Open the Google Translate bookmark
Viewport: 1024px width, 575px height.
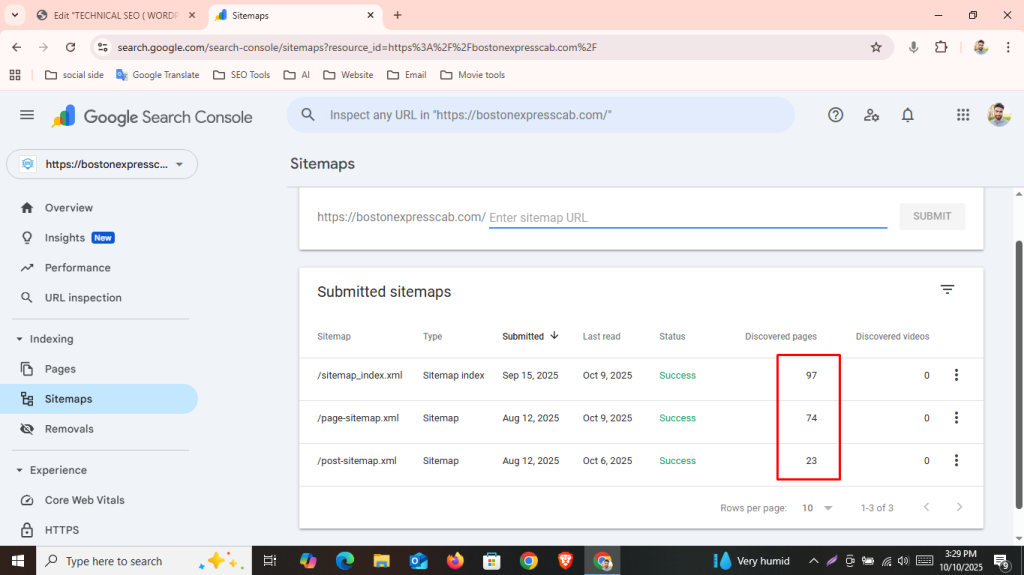(157, 75)
